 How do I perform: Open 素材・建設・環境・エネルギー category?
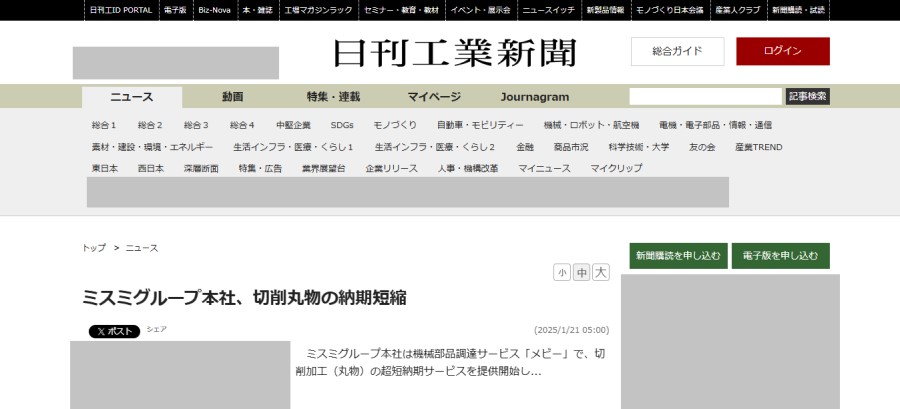point(152,147)
